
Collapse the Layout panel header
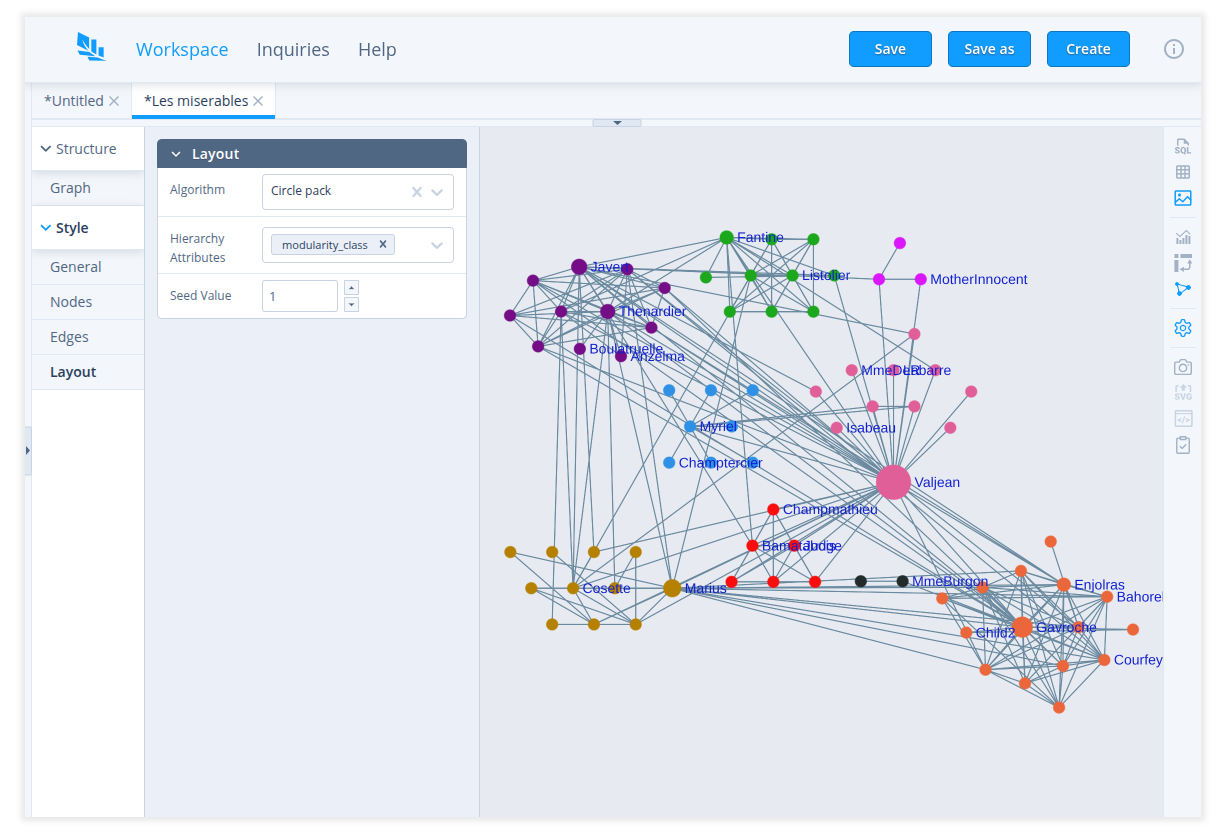[x=177, y=154]
